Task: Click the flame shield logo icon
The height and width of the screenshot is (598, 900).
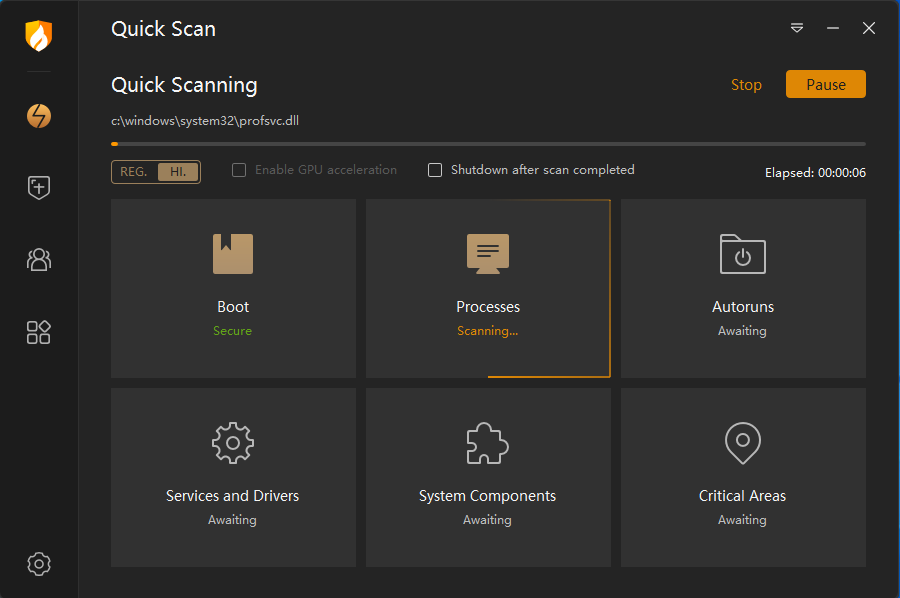Action: (38, 37)
